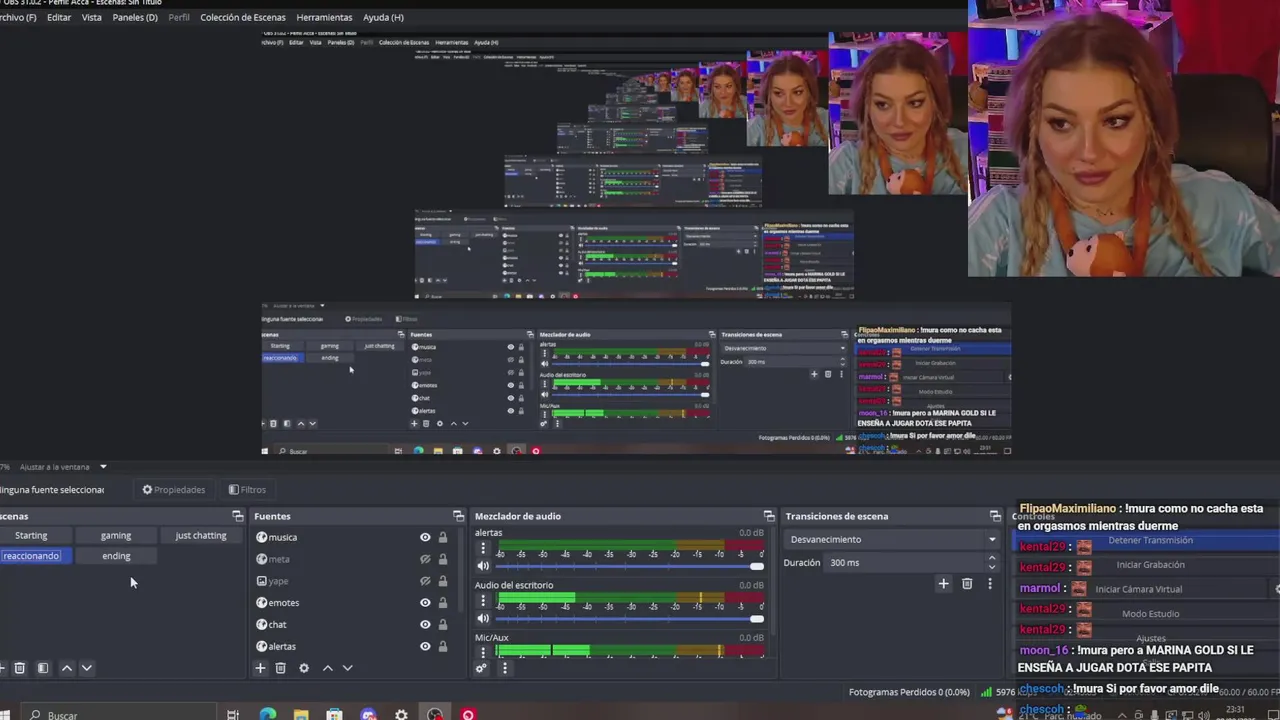Hide the chat source

pos(425,625)
